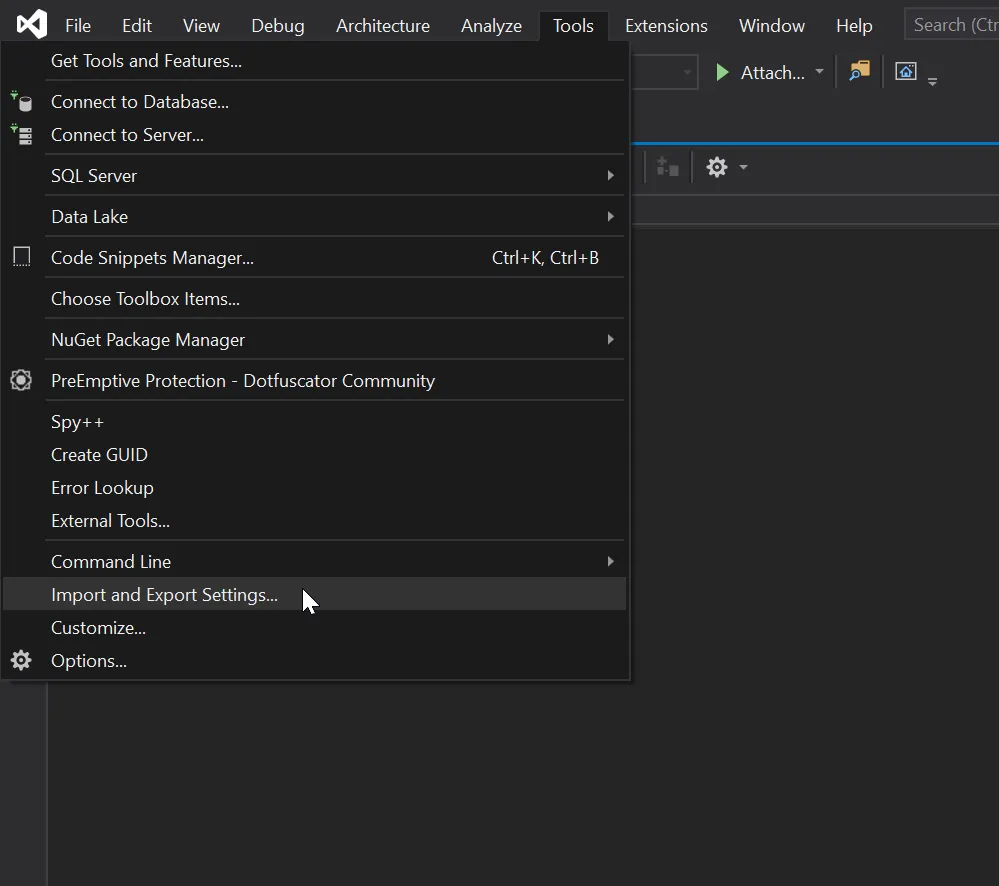The height and width of the screenshot is (886, 999).
Task: Expand the toolbar overflow options arrow
Action: [x=932, y=82]
